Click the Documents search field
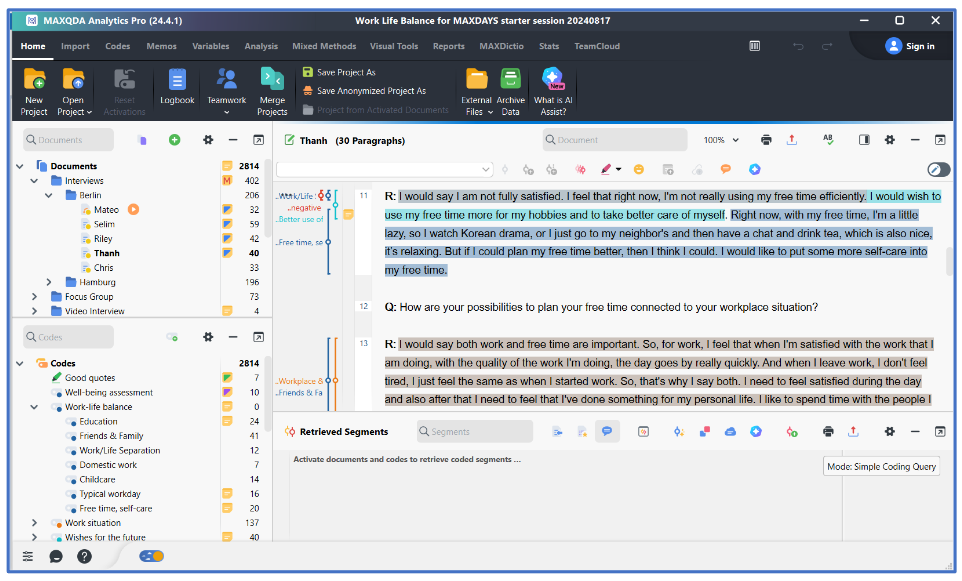 point(69,140)
